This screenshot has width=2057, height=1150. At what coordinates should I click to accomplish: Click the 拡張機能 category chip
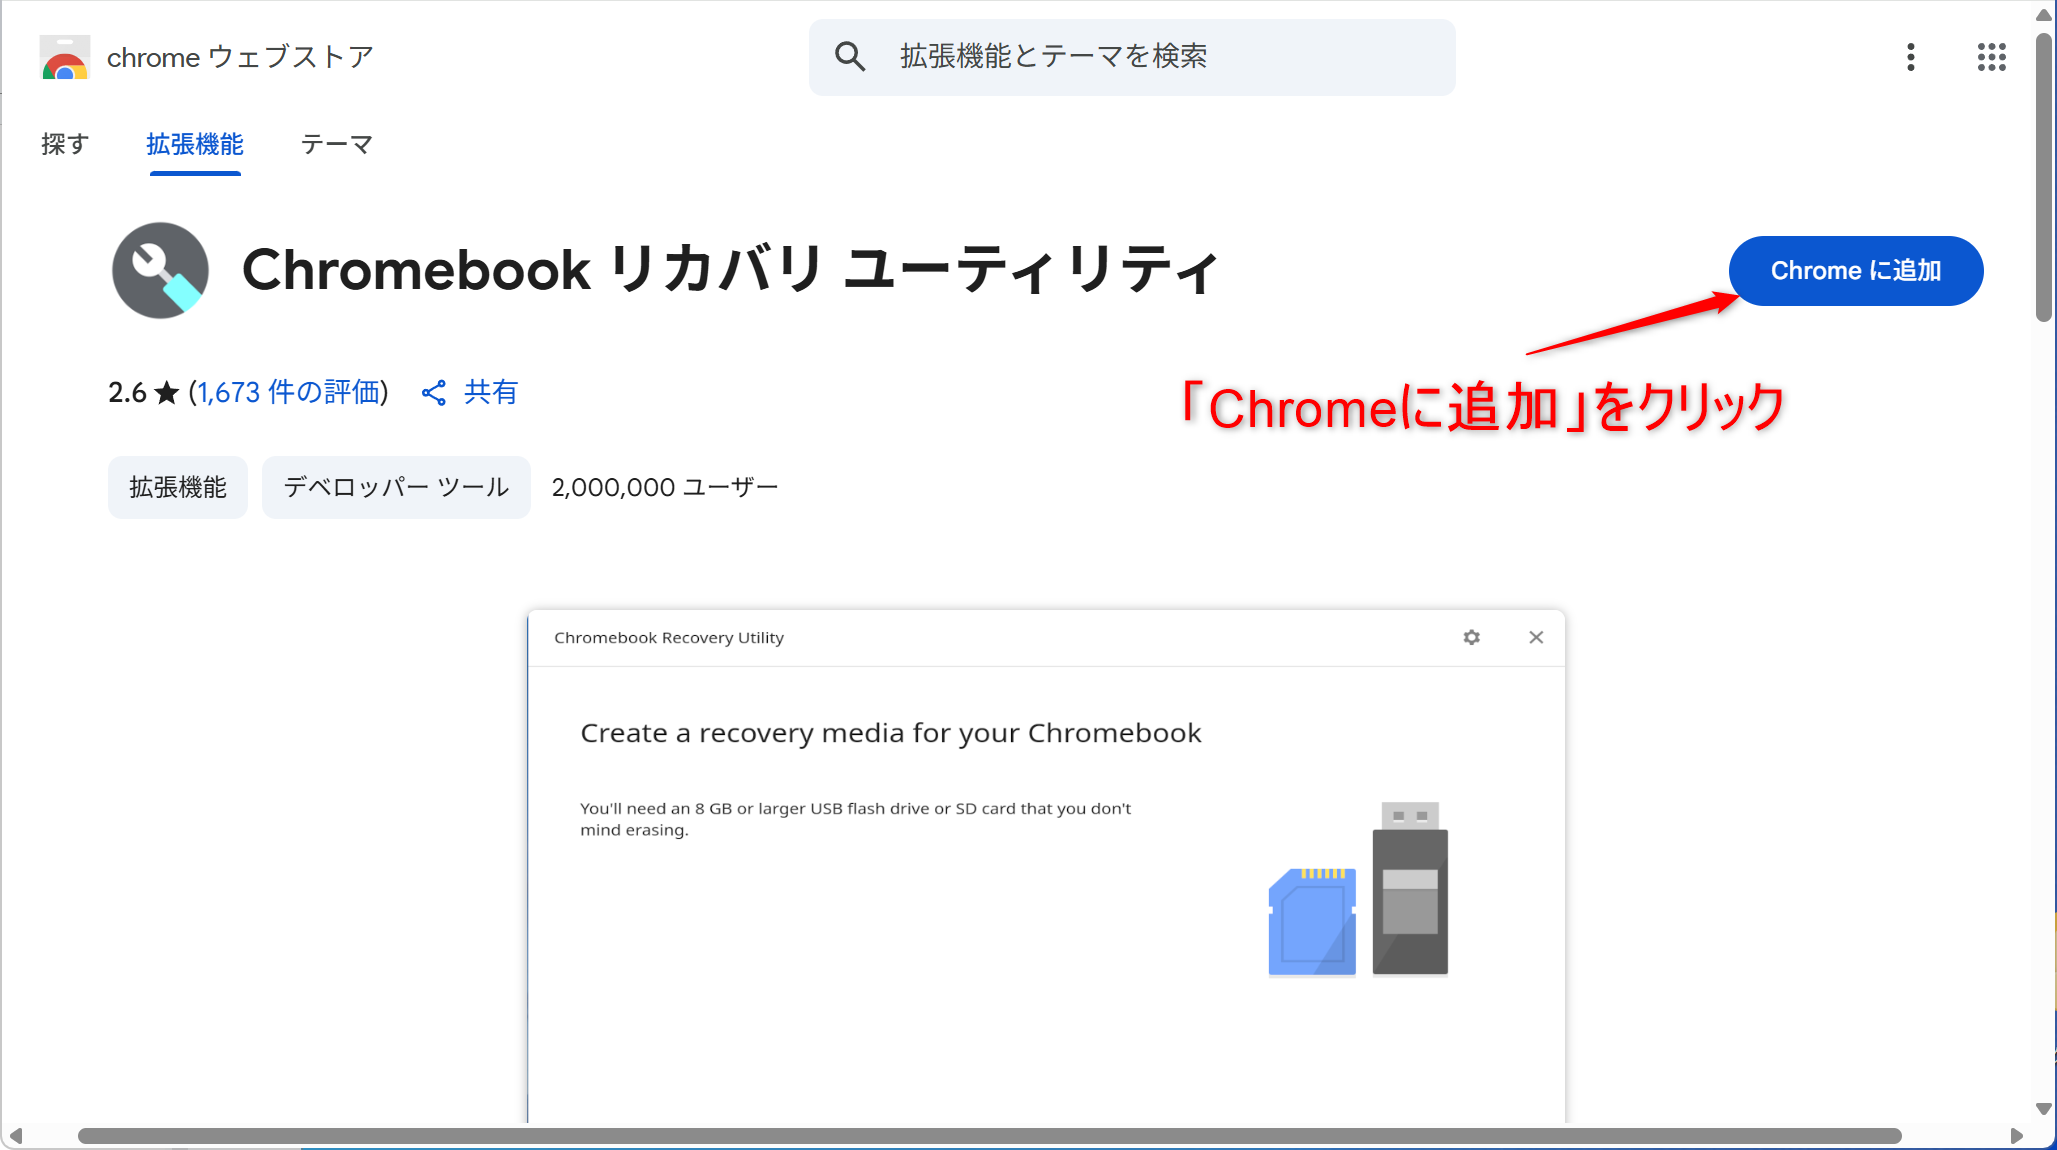tap(178, 487)
